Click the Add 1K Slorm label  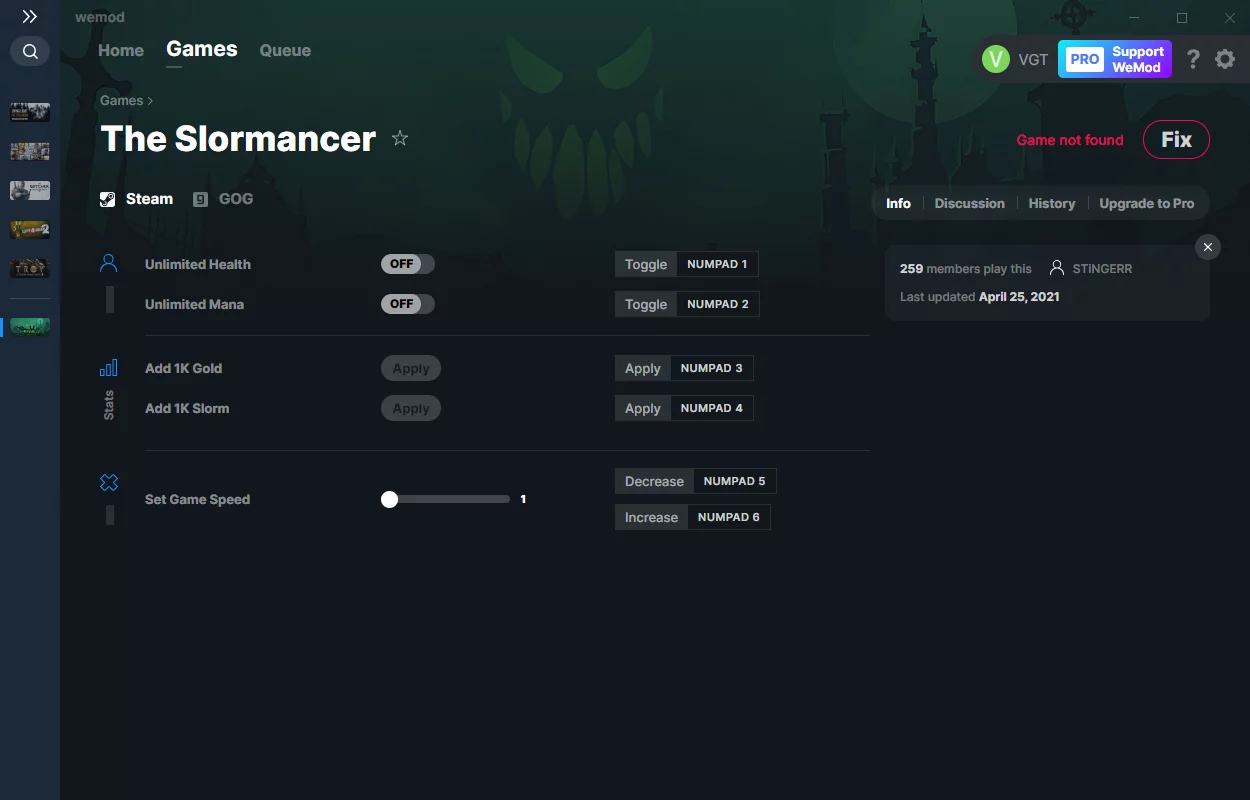point(187,408)
